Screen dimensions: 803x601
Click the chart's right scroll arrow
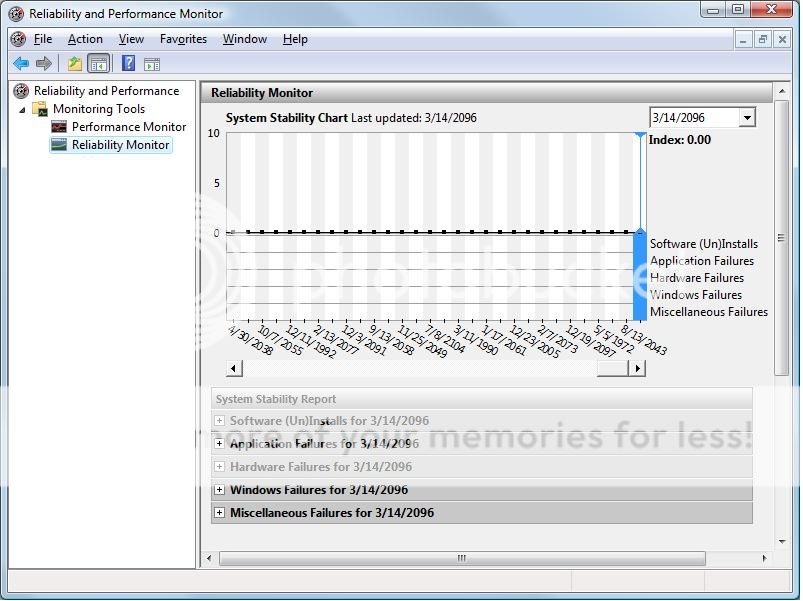click(637, 368)
